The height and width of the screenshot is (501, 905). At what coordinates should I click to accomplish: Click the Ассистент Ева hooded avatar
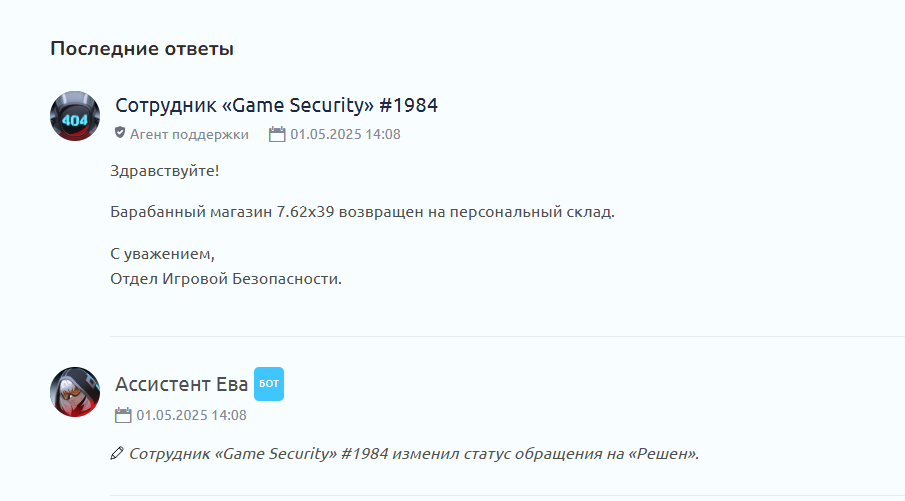[x=75, y=392]
